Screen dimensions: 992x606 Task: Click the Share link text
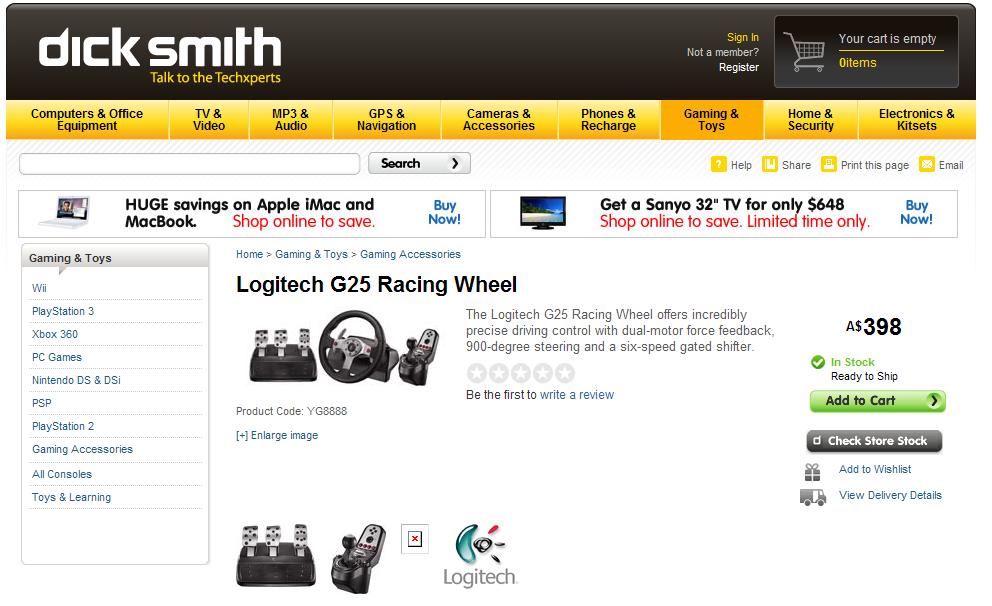(797, 165)
